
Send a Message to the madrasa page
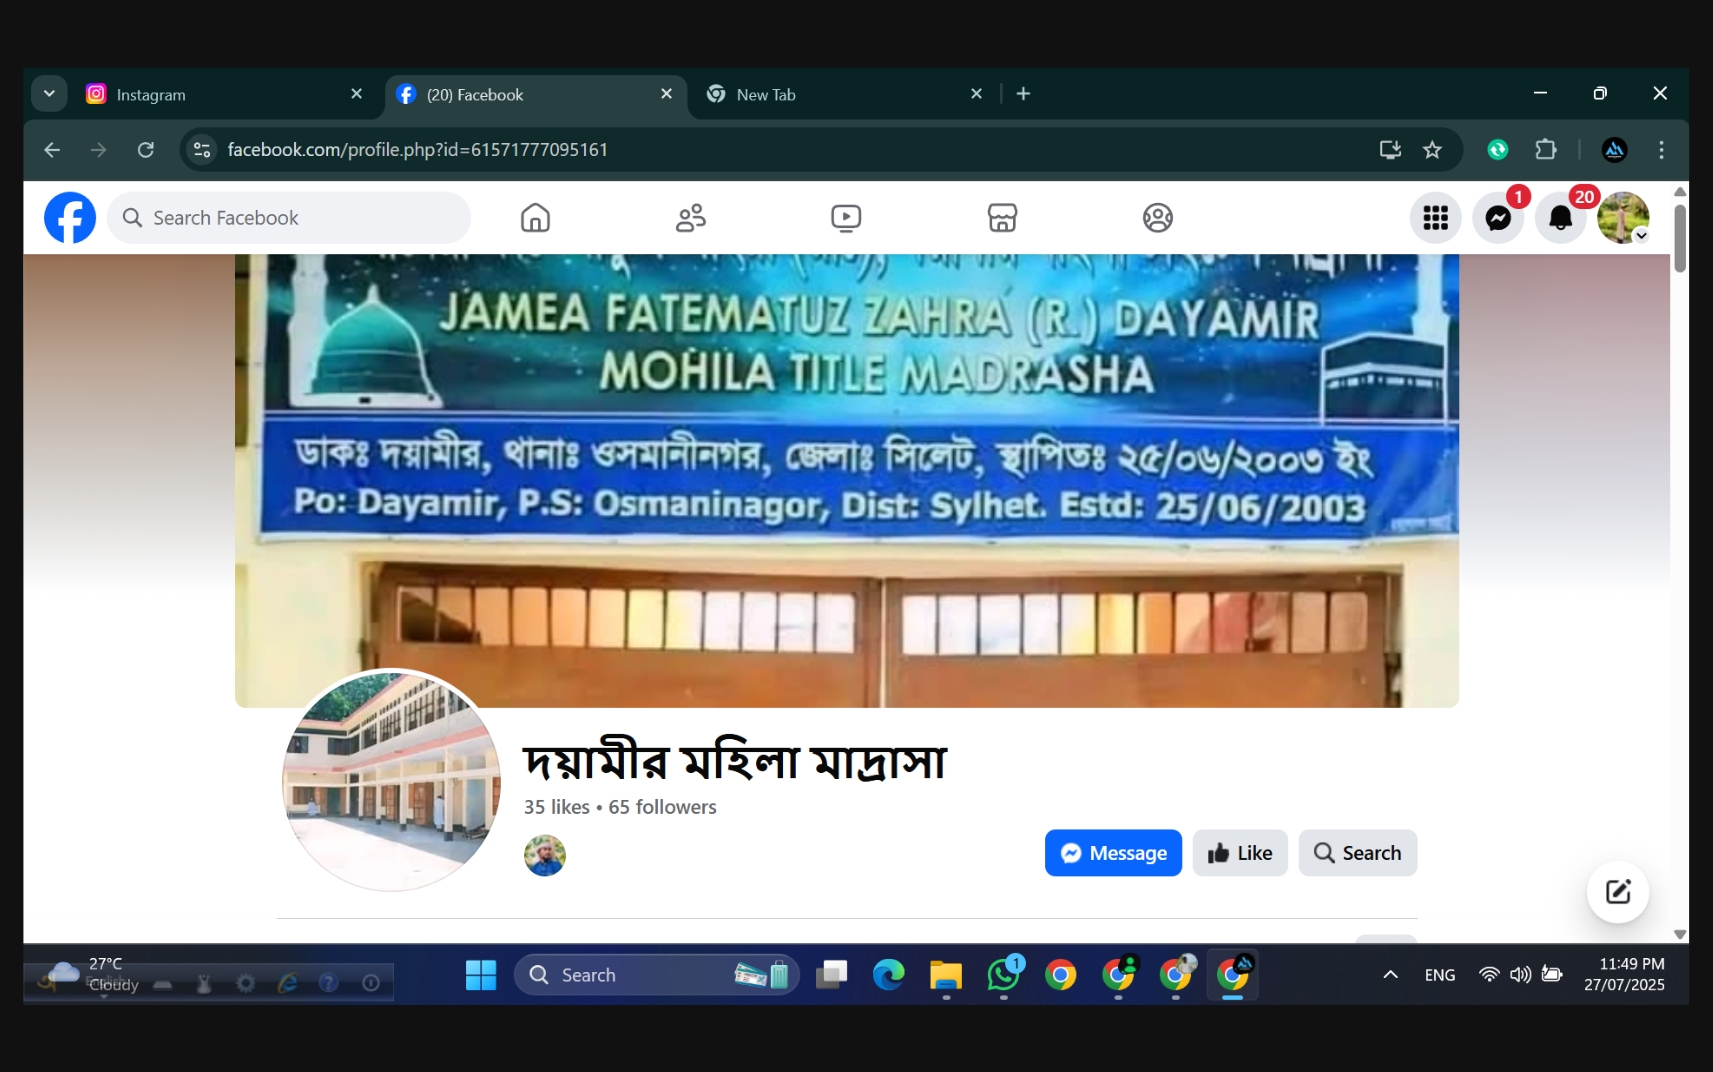pos(1113,852)
